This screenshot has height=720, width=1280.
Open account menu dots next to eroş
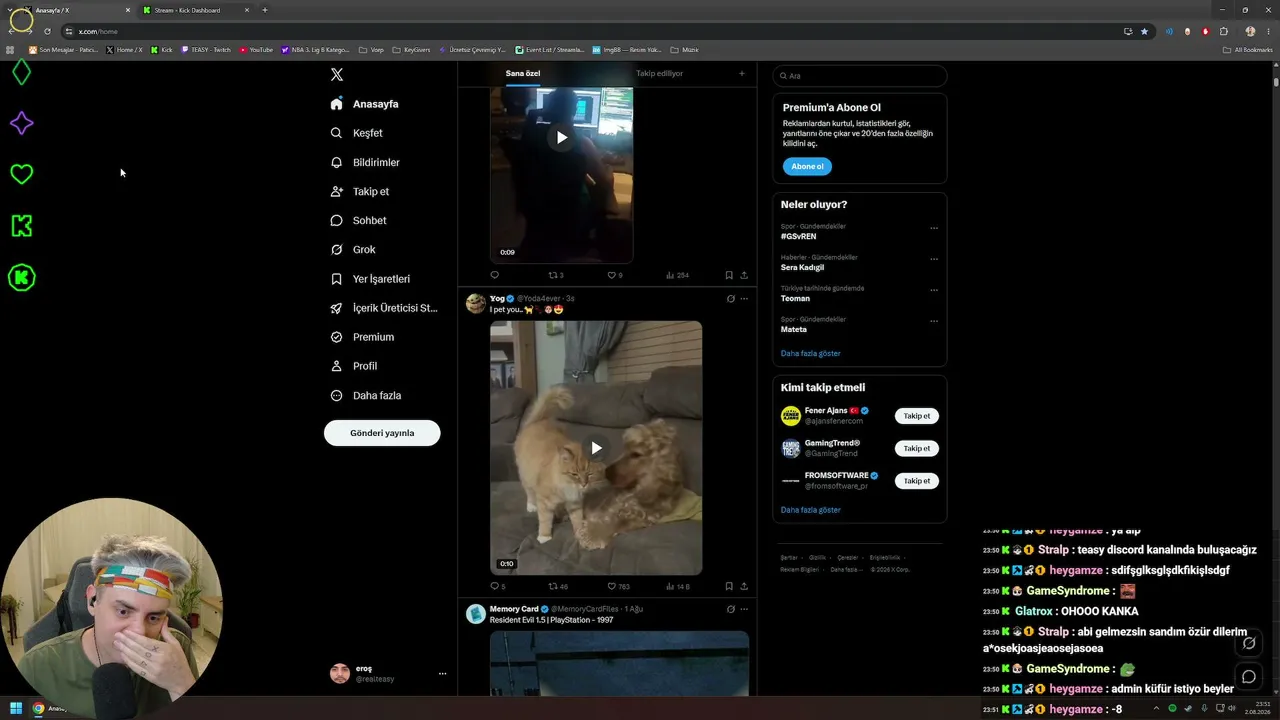442,674
